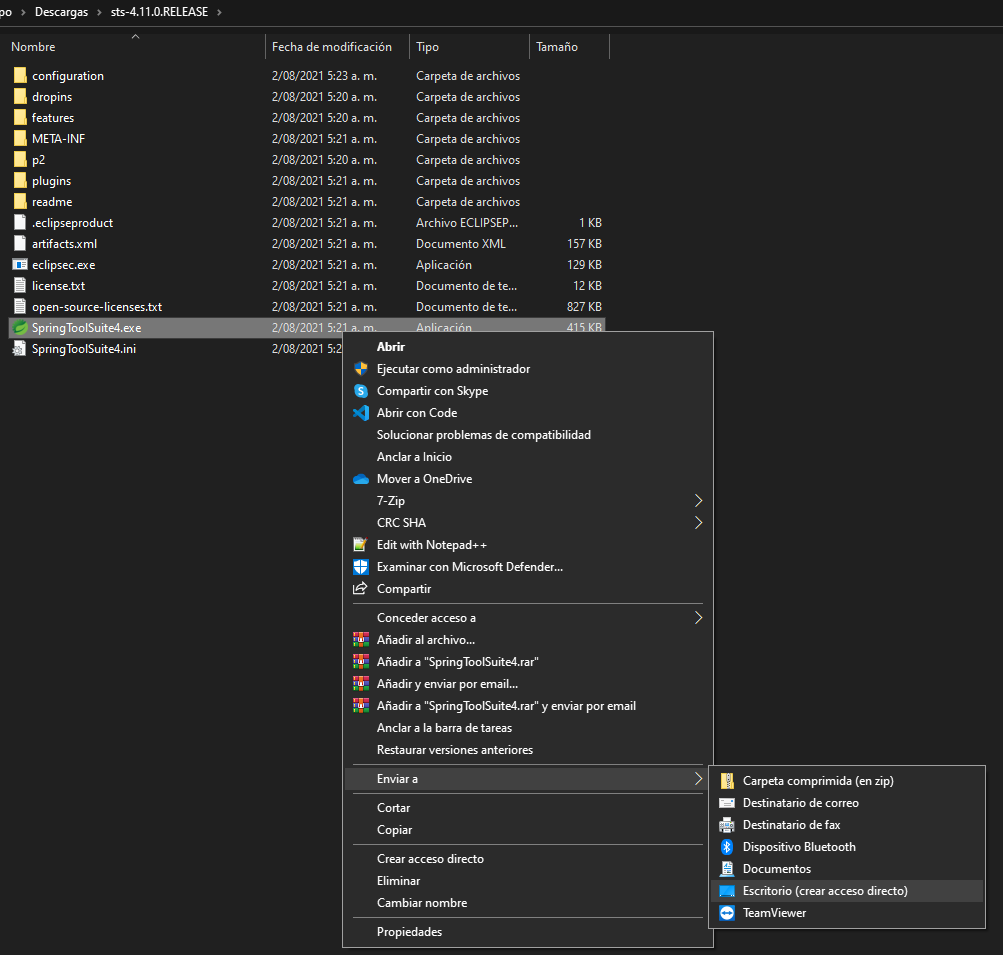Sort by the Tipo column header
1003x955 pixels.
pos(427,47)
